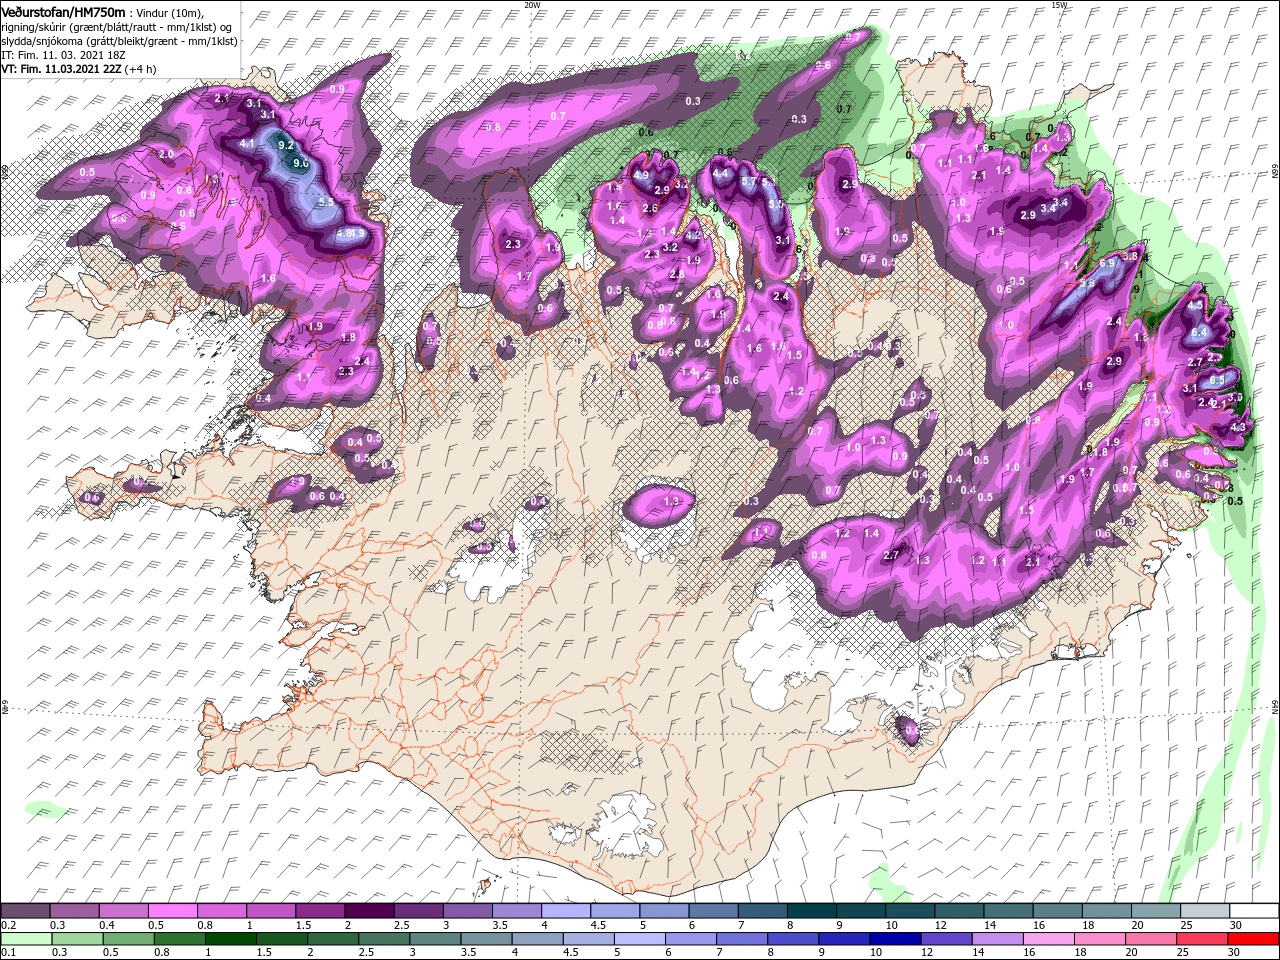
Task: Pick snow legend swatch between 0.5 and 0.8
Action: point(173,911)
